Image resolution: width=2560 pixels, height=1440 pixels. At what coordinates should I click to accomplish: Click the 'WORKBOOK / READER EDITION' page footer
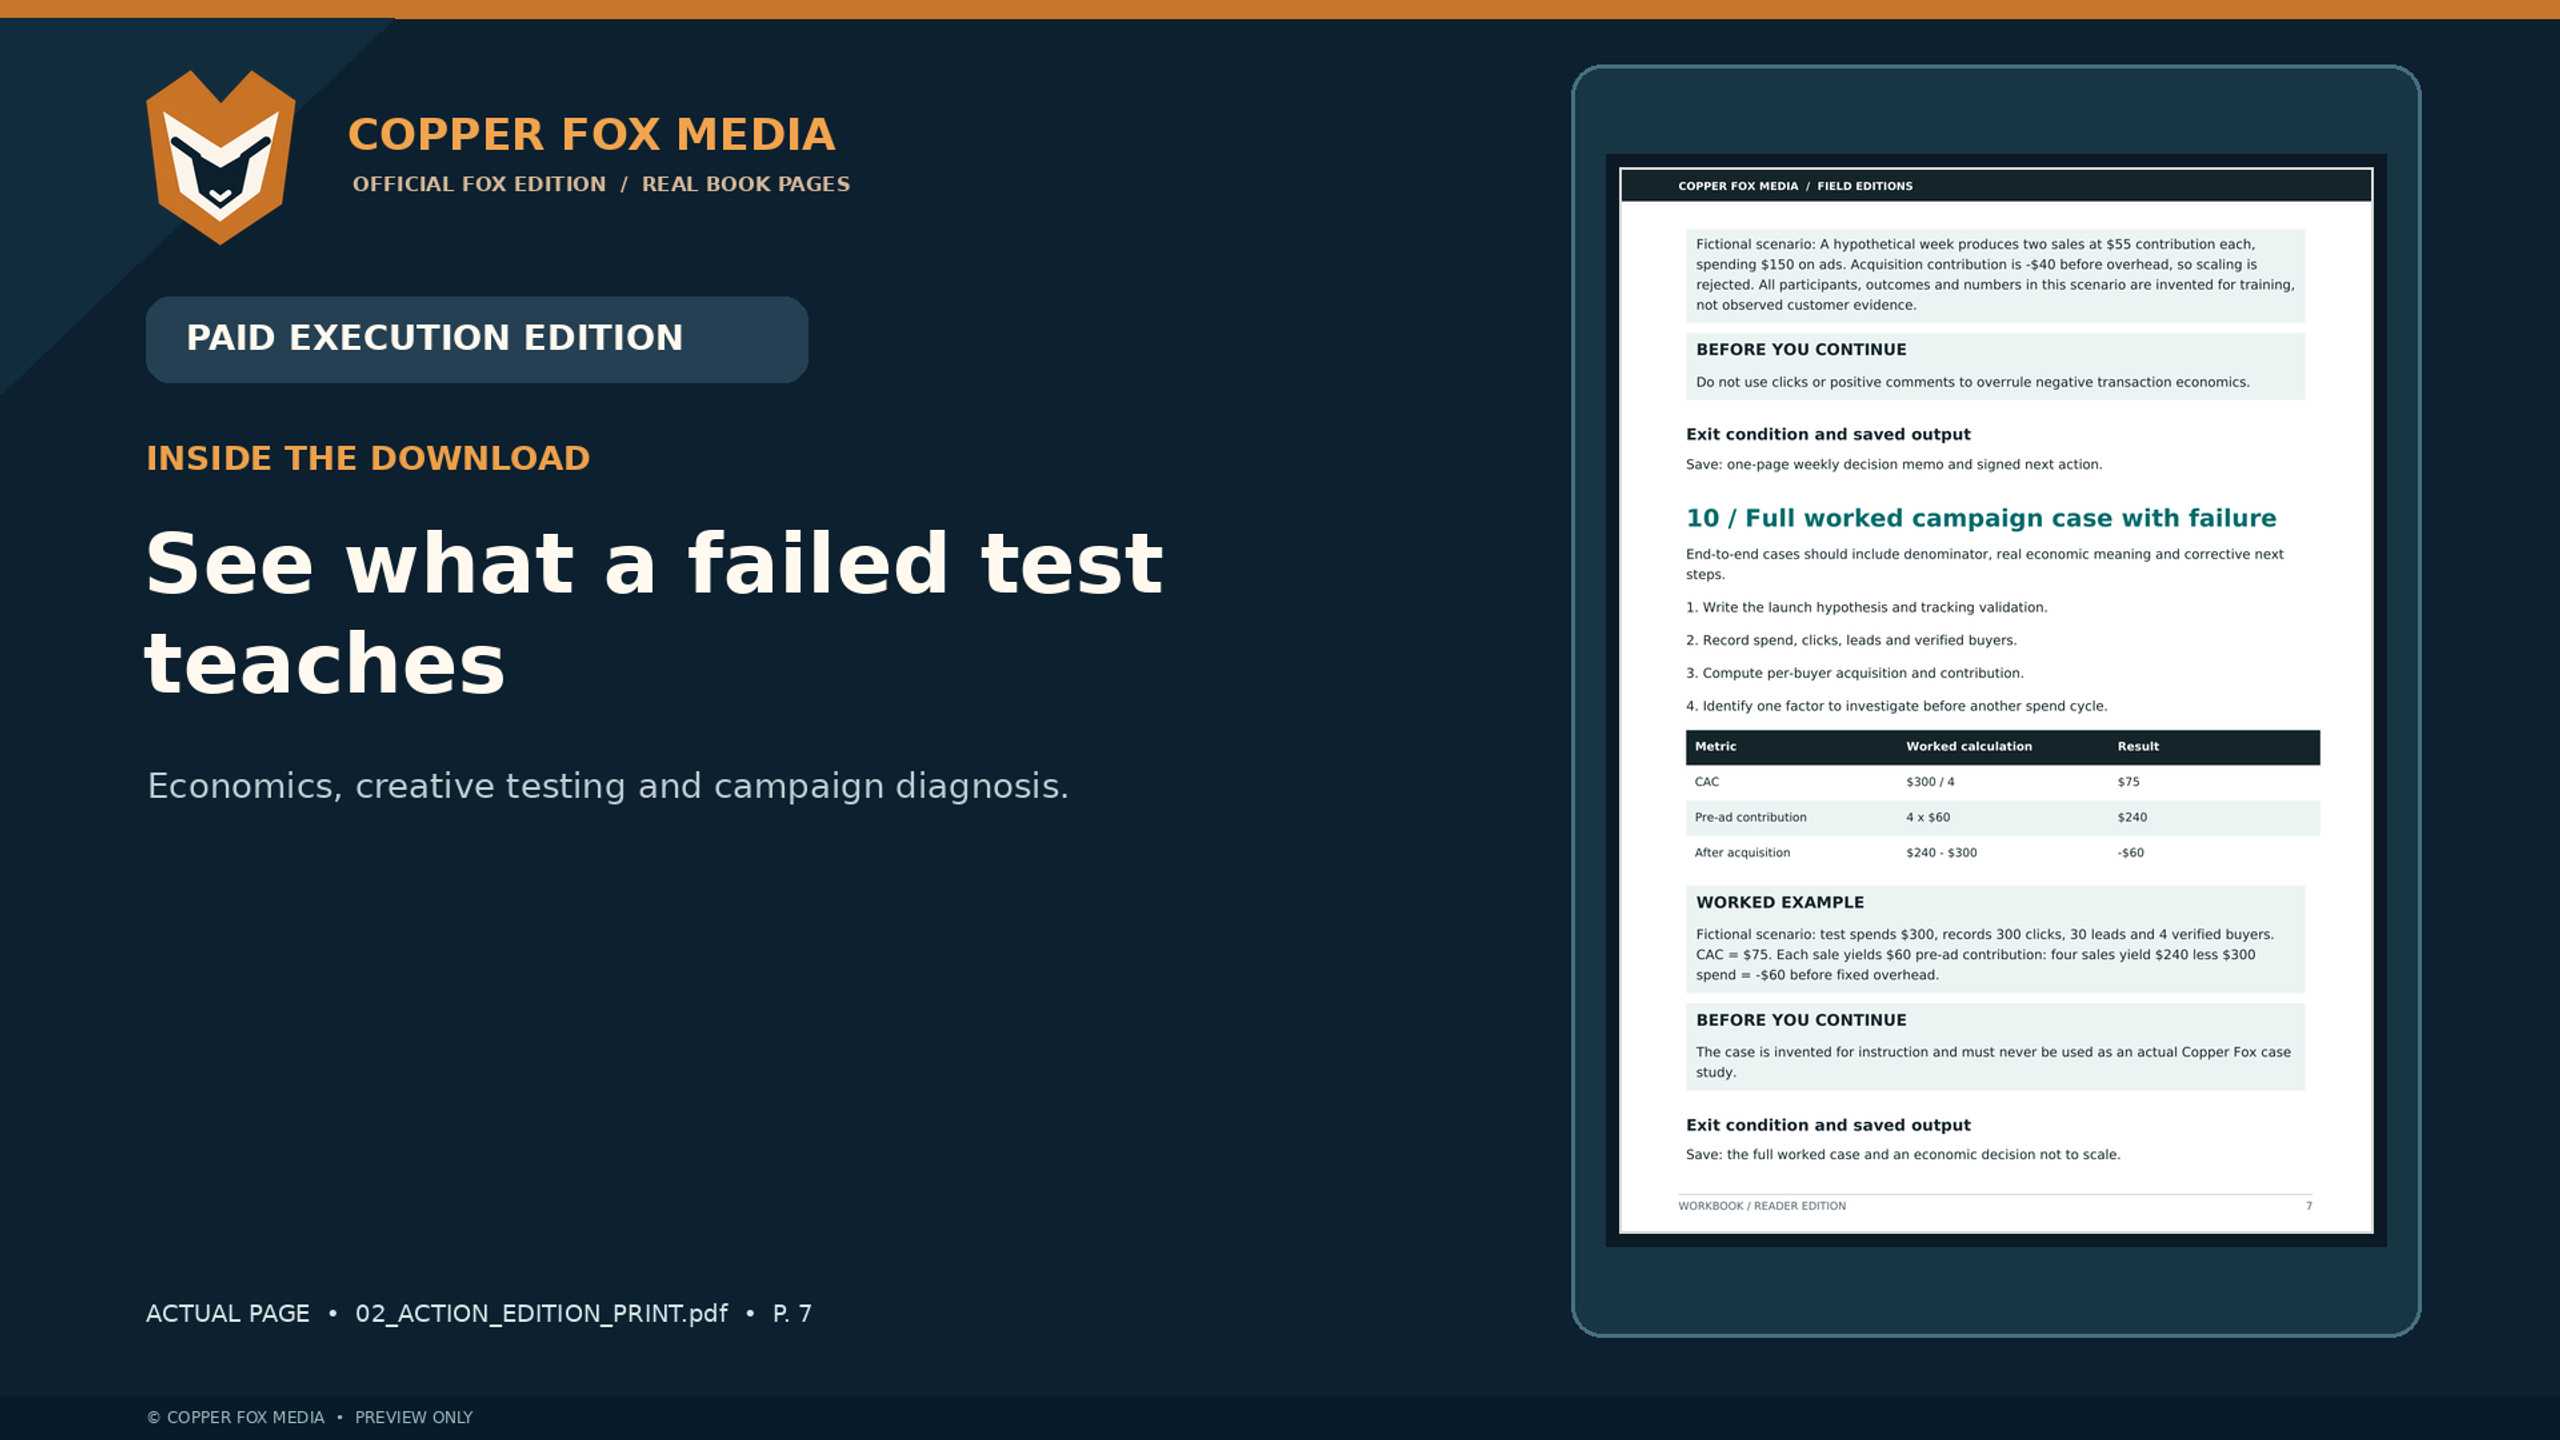point(1762,1206)
